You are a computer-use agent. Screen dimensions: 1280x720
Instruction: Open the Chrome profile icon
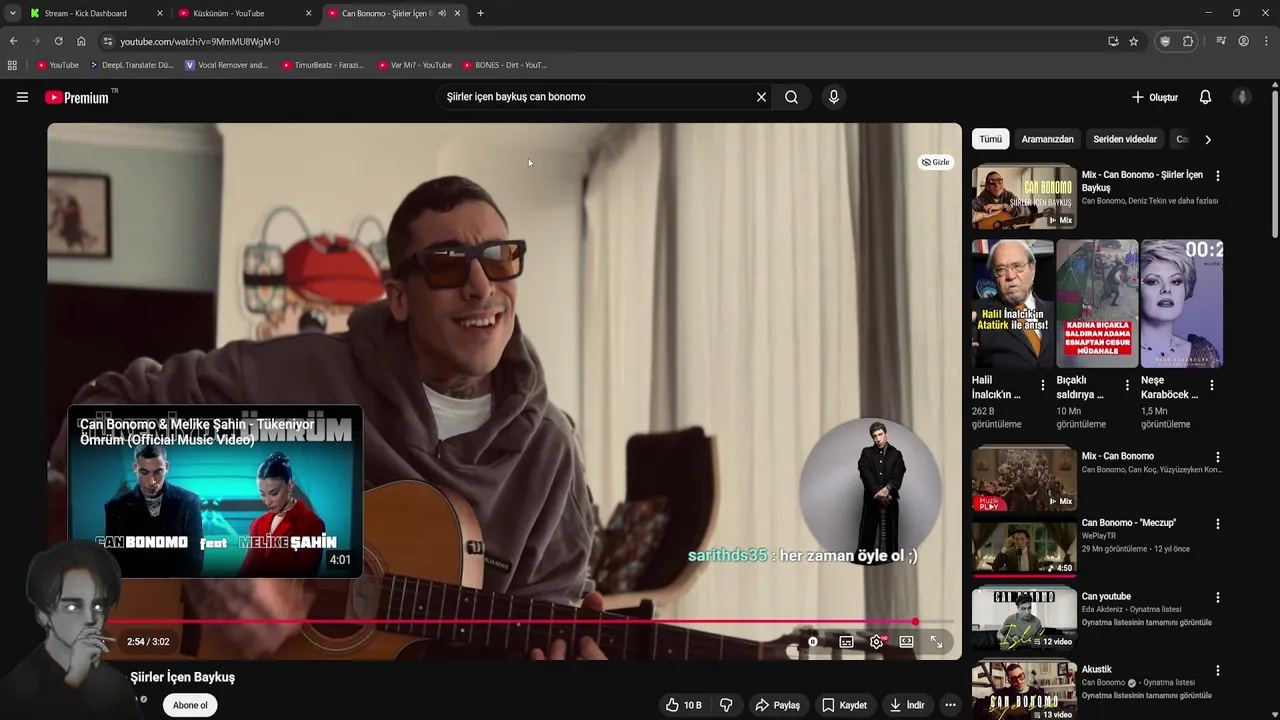coord(1243,41)
